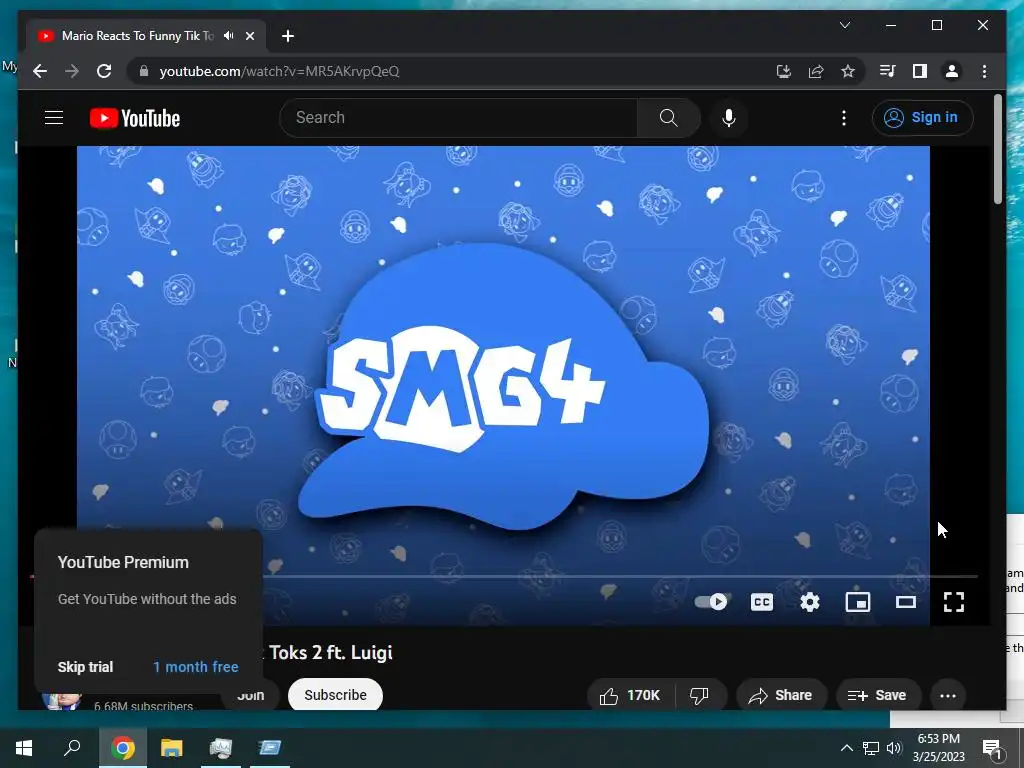
Task: Open Chrome media controls icon
Action: click(x=887, y=71)
